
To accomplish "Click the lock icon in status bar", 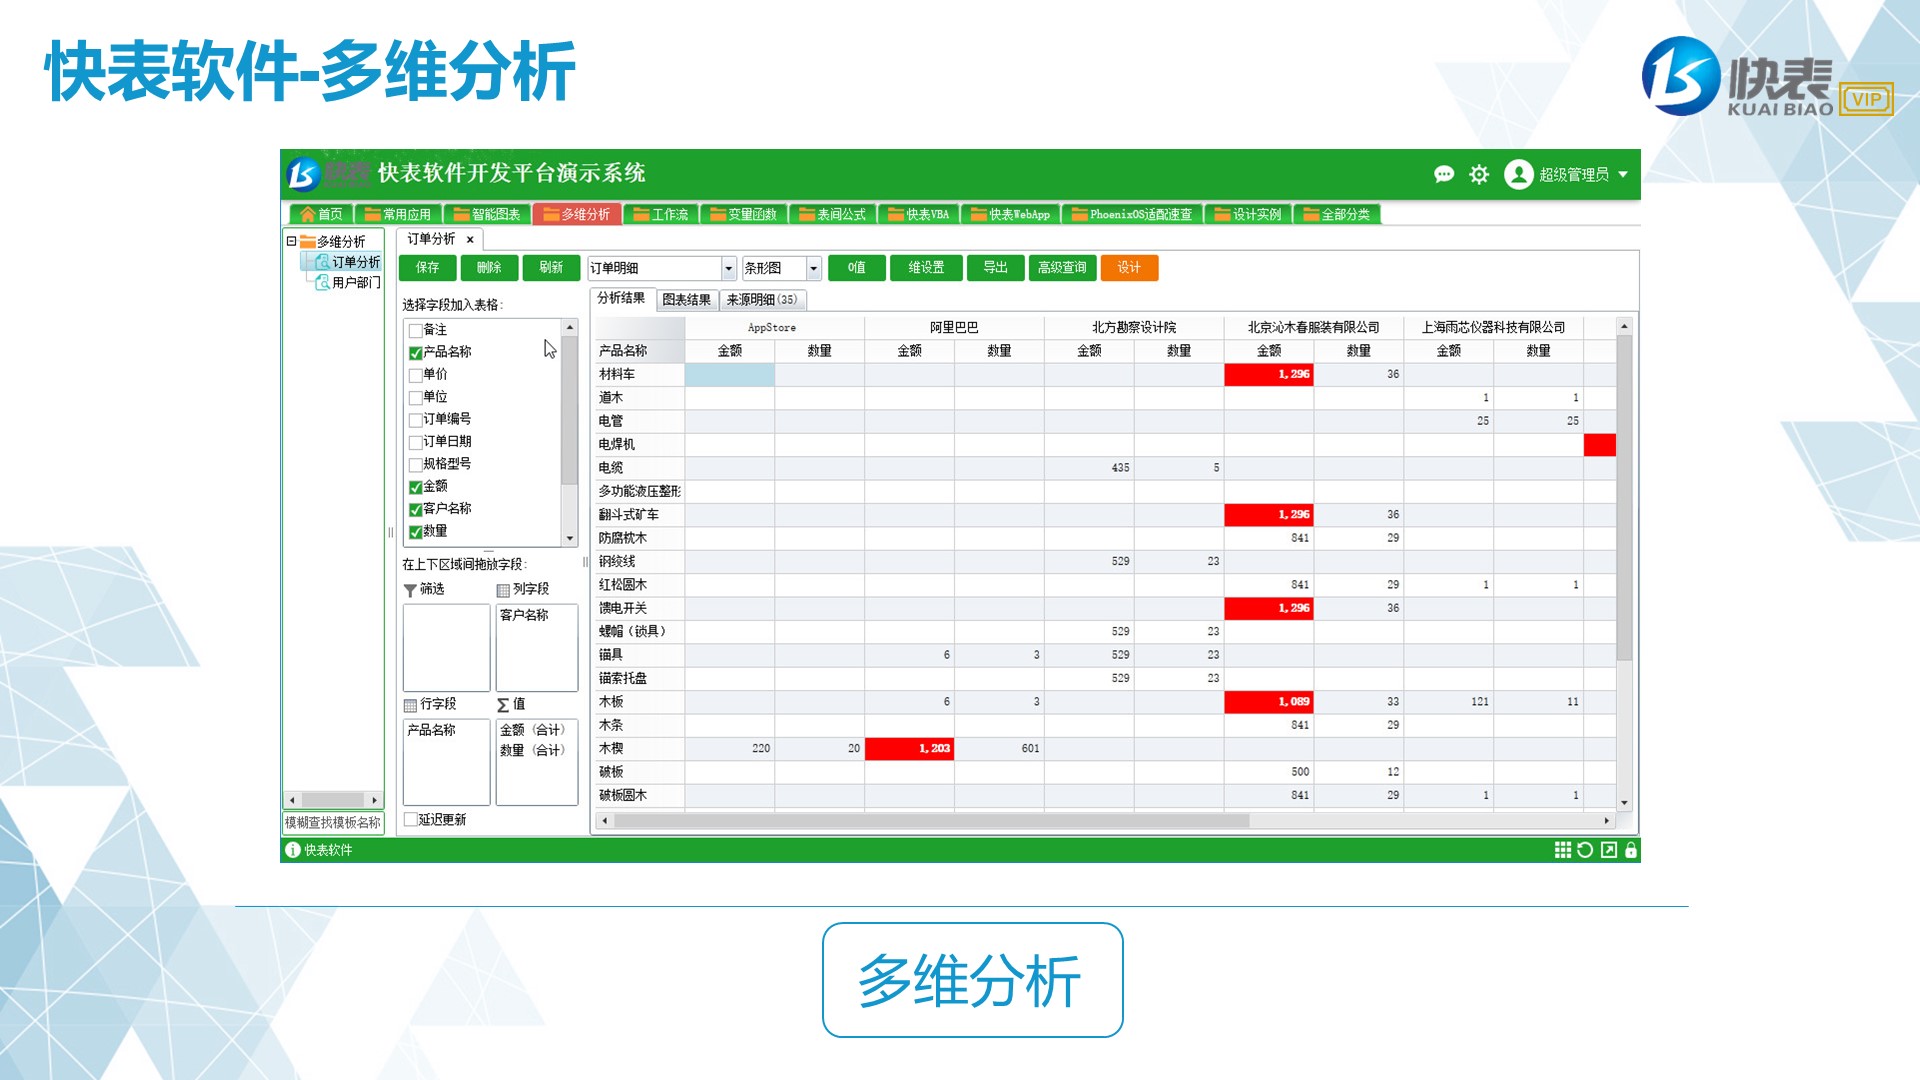I will 1631,850.
